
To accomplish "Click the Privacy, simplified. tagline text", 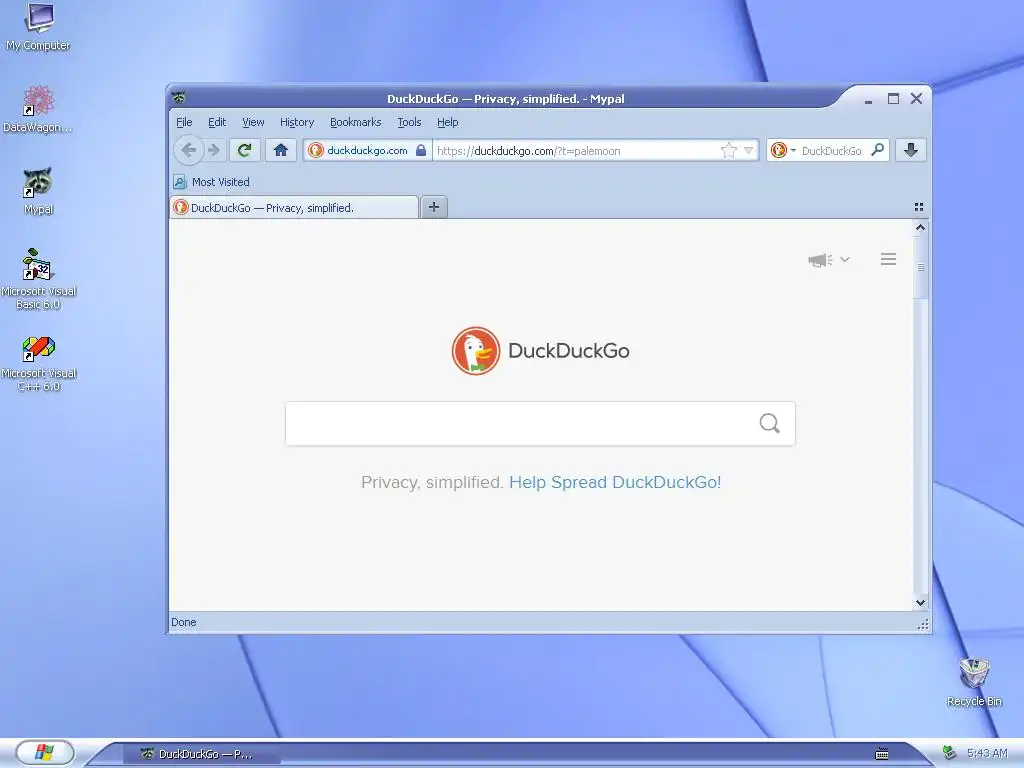I will (432, 482).
